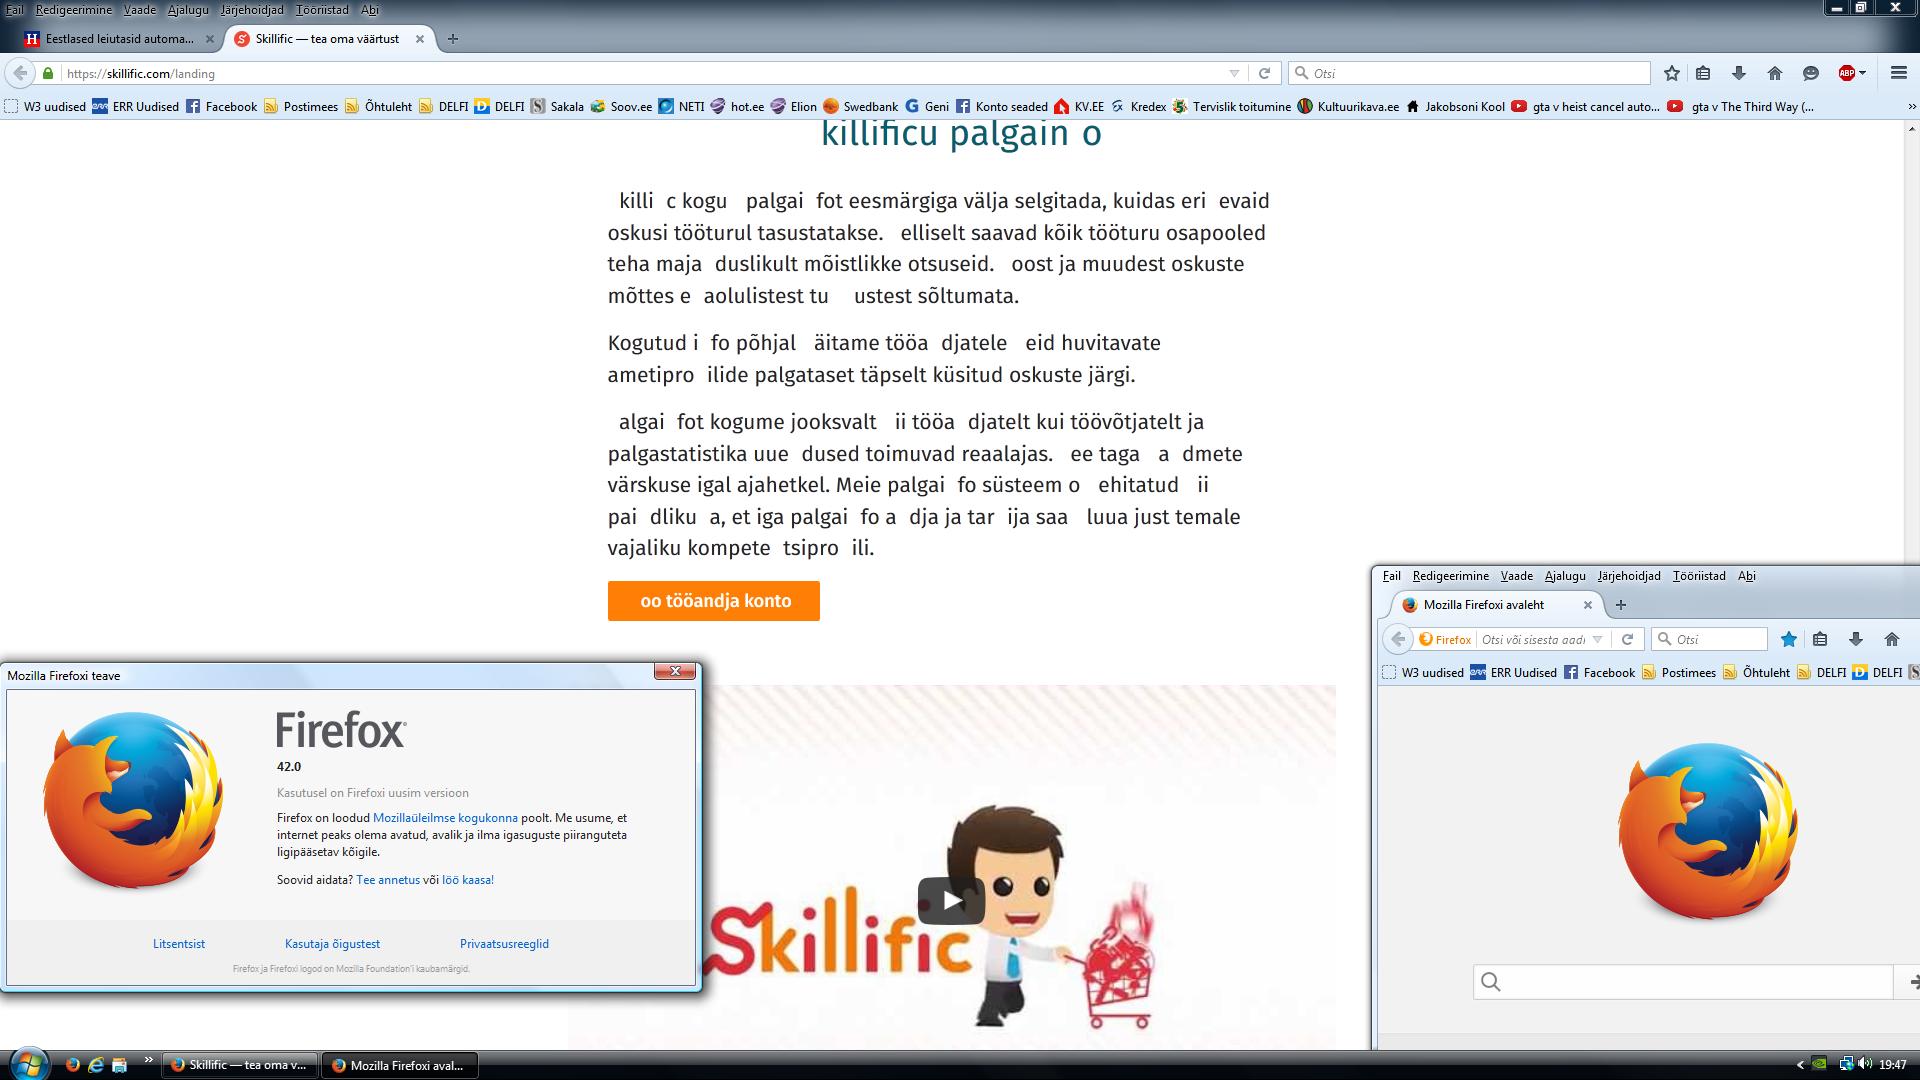Image resolution: width=1920 pixels, height=1080 pixels.
Task: Open Ajalugu menu in main window
Action: 188,9
